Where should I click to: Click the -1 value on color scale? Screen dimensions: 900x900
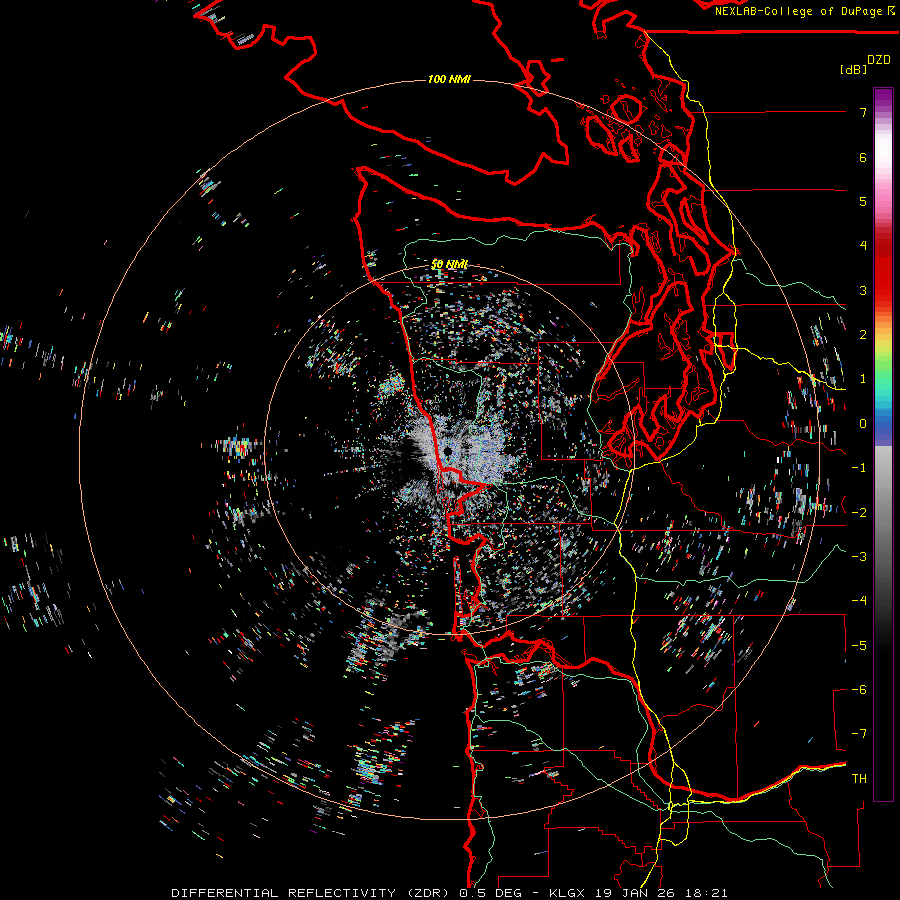click(859, 468)
